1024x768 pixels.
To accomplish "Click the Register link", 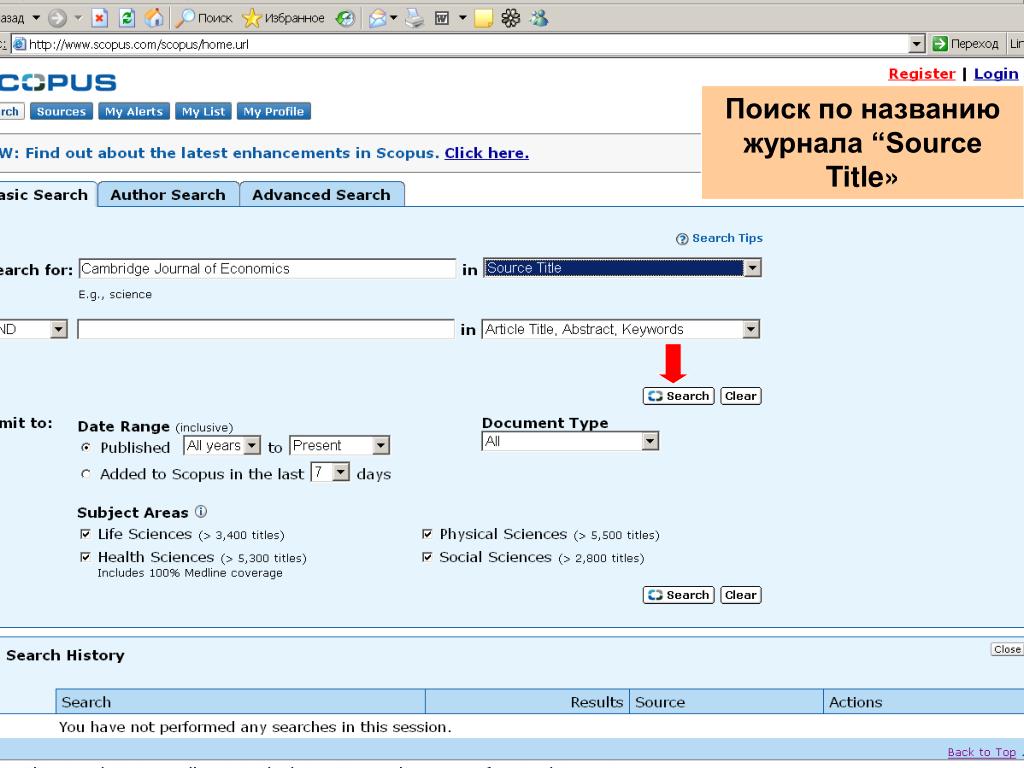I will [921, 74].
